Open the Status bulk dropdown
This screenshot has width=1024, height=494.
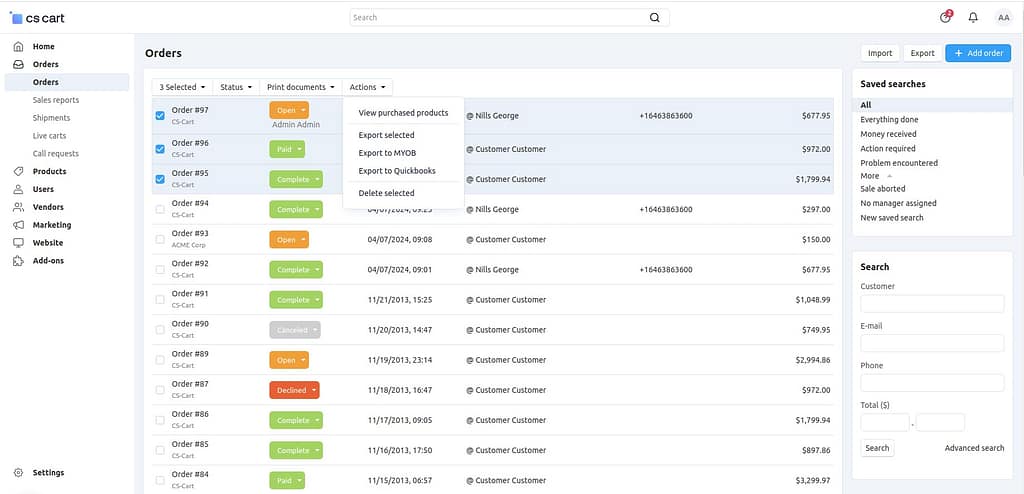[236, 87]
